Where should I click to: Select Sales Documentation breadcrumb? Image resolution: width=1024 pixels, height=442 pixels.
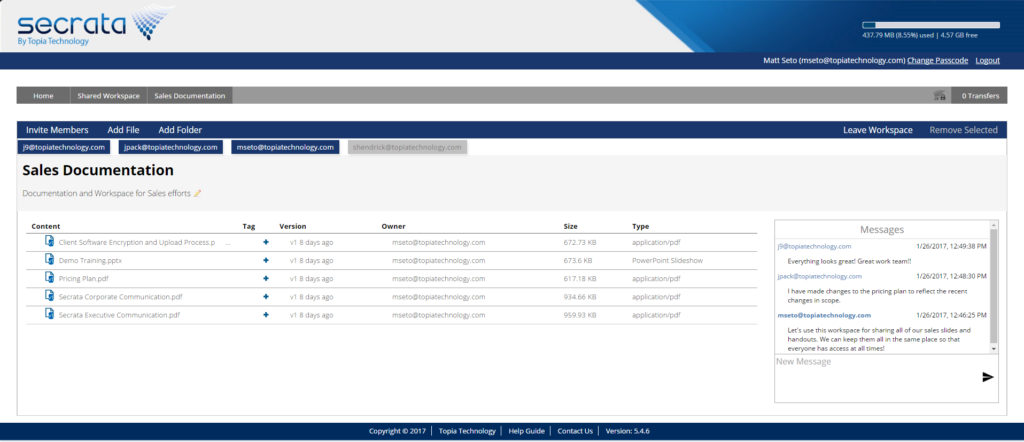click(x=189, y=95)
